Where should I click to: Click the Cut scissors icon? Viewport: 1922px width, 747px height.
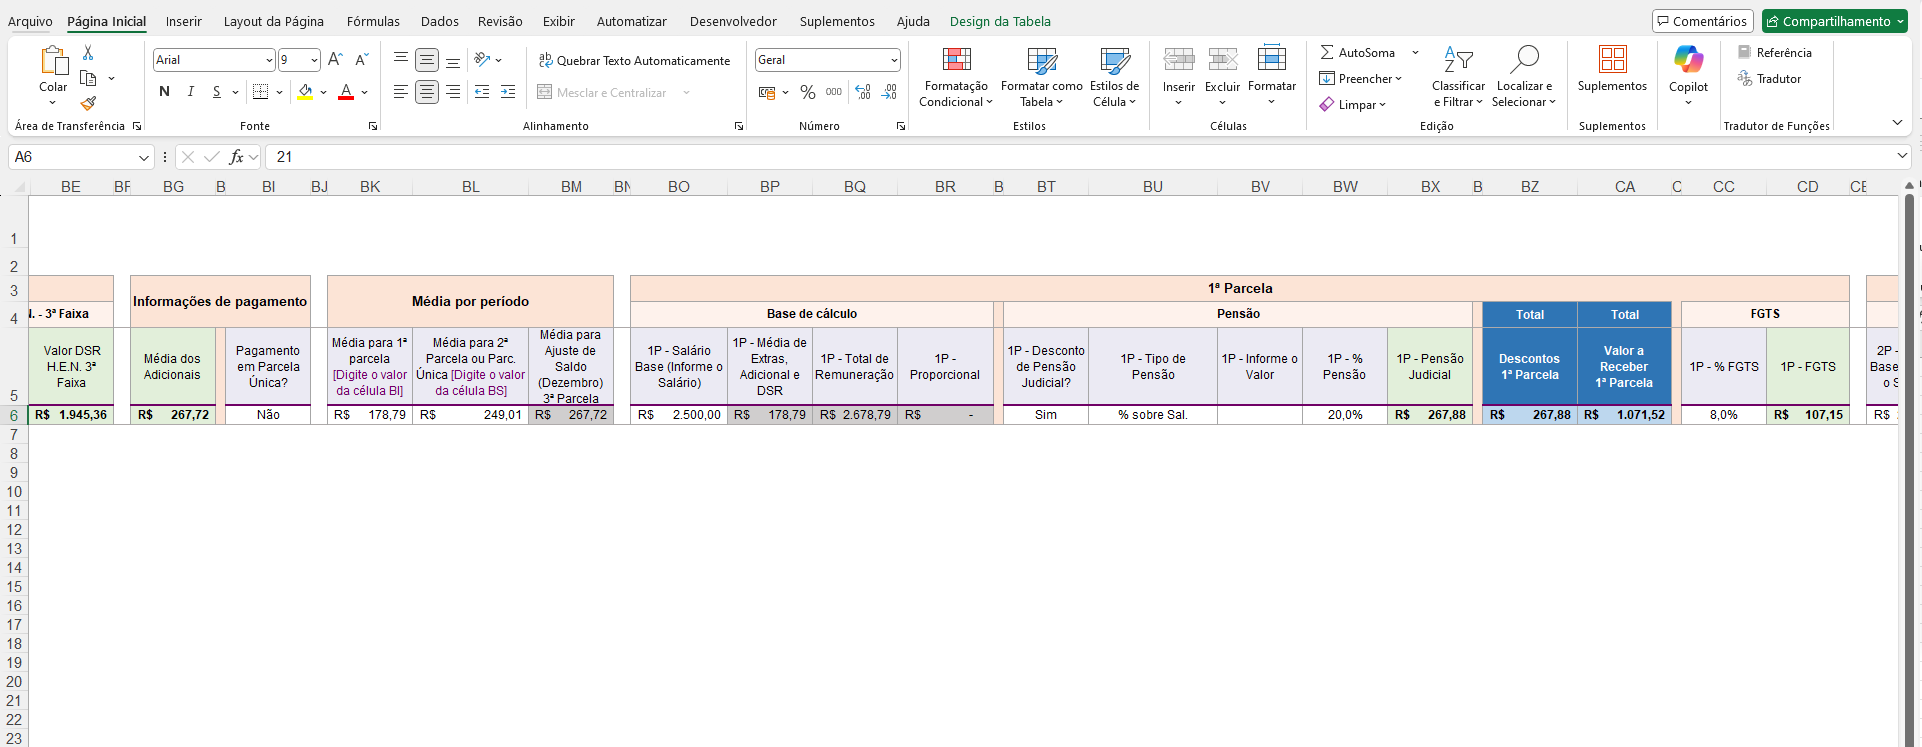(x=88, y=53)
